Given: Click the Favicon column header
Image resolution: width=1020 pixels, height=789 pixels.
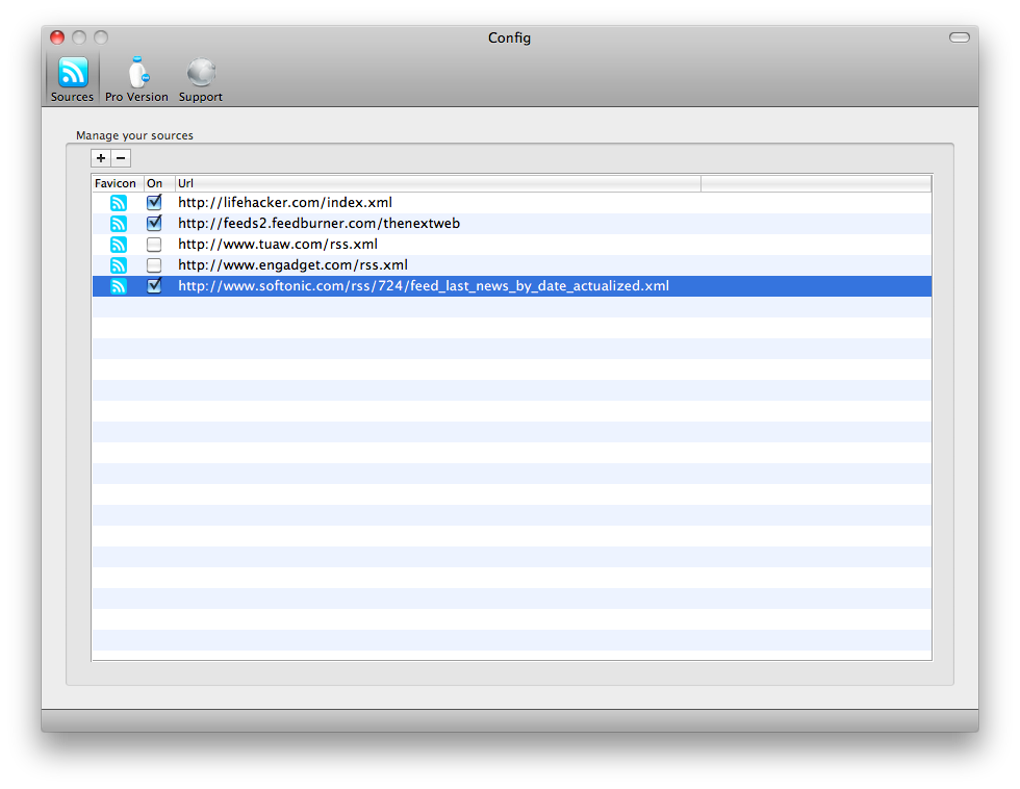Looking at the screenshot, I should (116, 184).
